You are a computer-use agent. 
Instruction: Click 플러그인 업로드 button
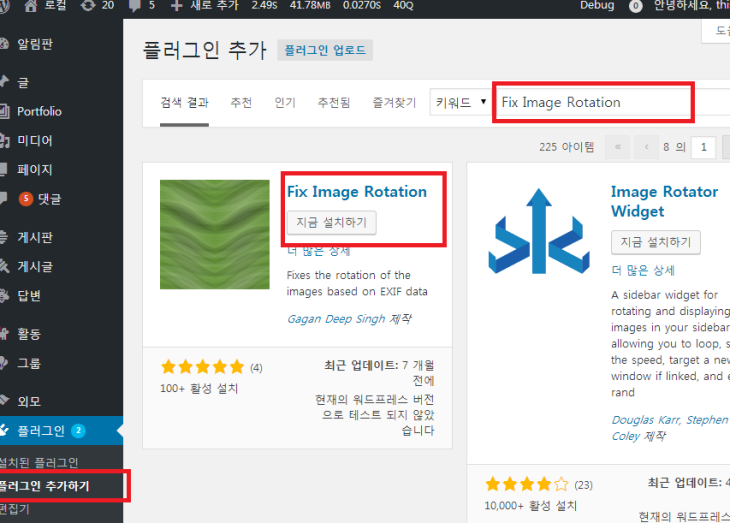324,50
